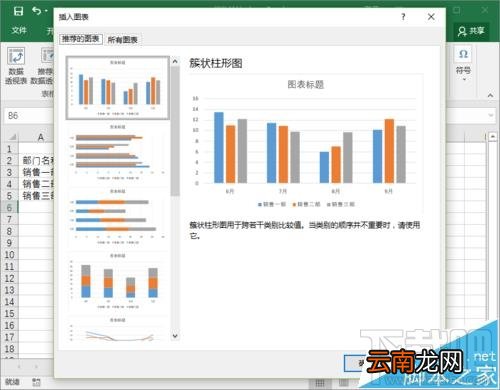500x390 pixels.
Task: Click the worksheet vertical scroll up arrow
Action: tap(493, 136)
